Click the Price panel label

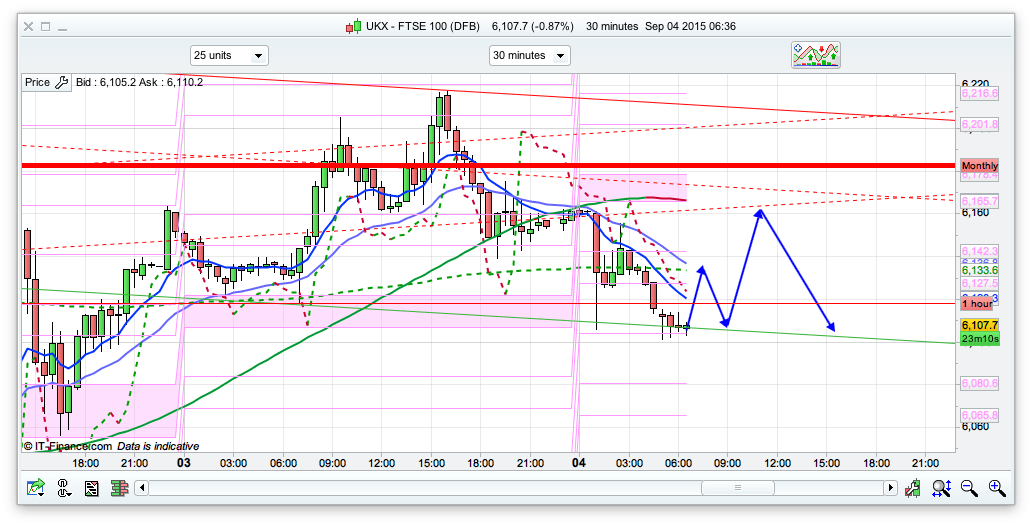[x=38, y=83]
